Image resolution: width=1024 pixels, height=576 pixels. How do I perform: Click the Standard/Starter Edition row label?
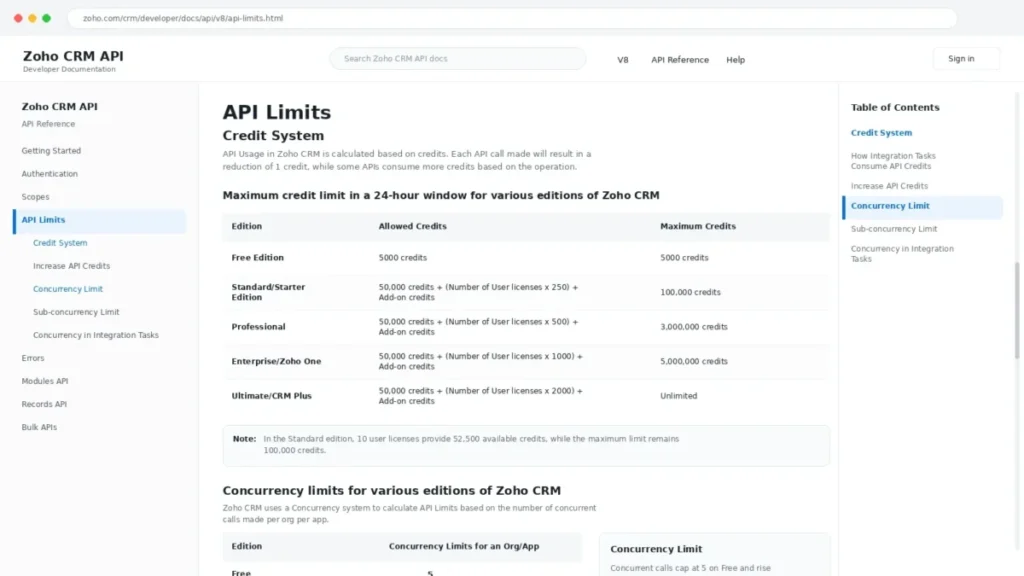point(268,293)
